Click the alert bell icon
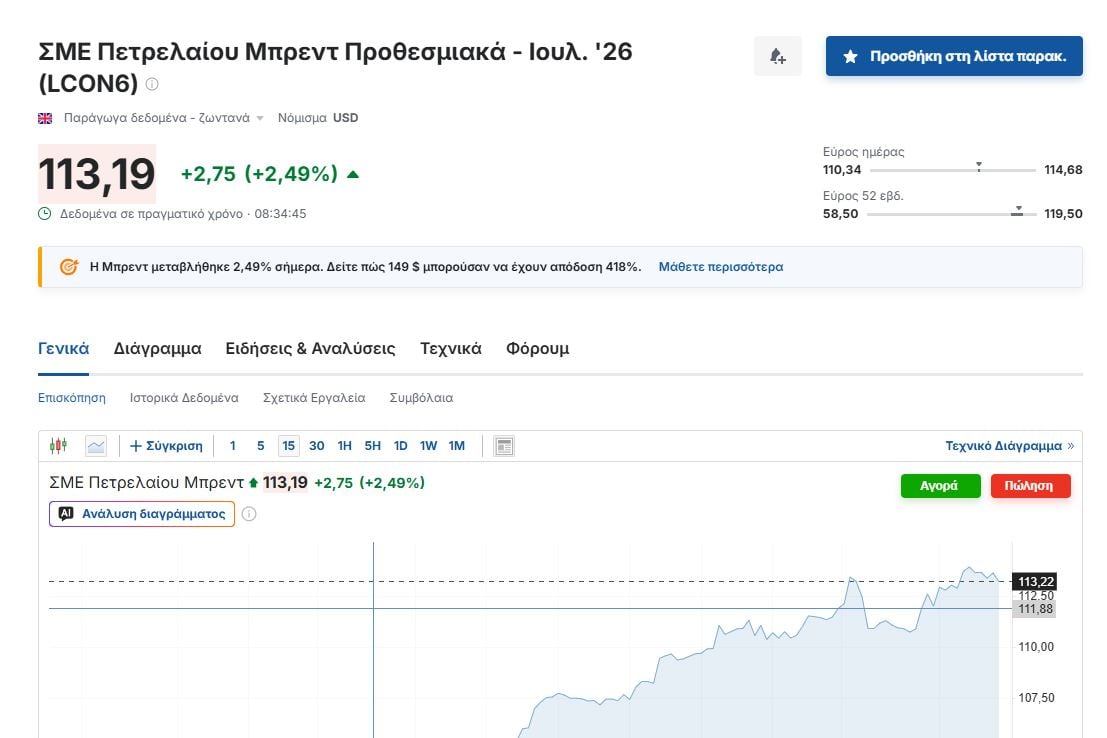This screenshot has height=738, width=1107. pos(777,56)
